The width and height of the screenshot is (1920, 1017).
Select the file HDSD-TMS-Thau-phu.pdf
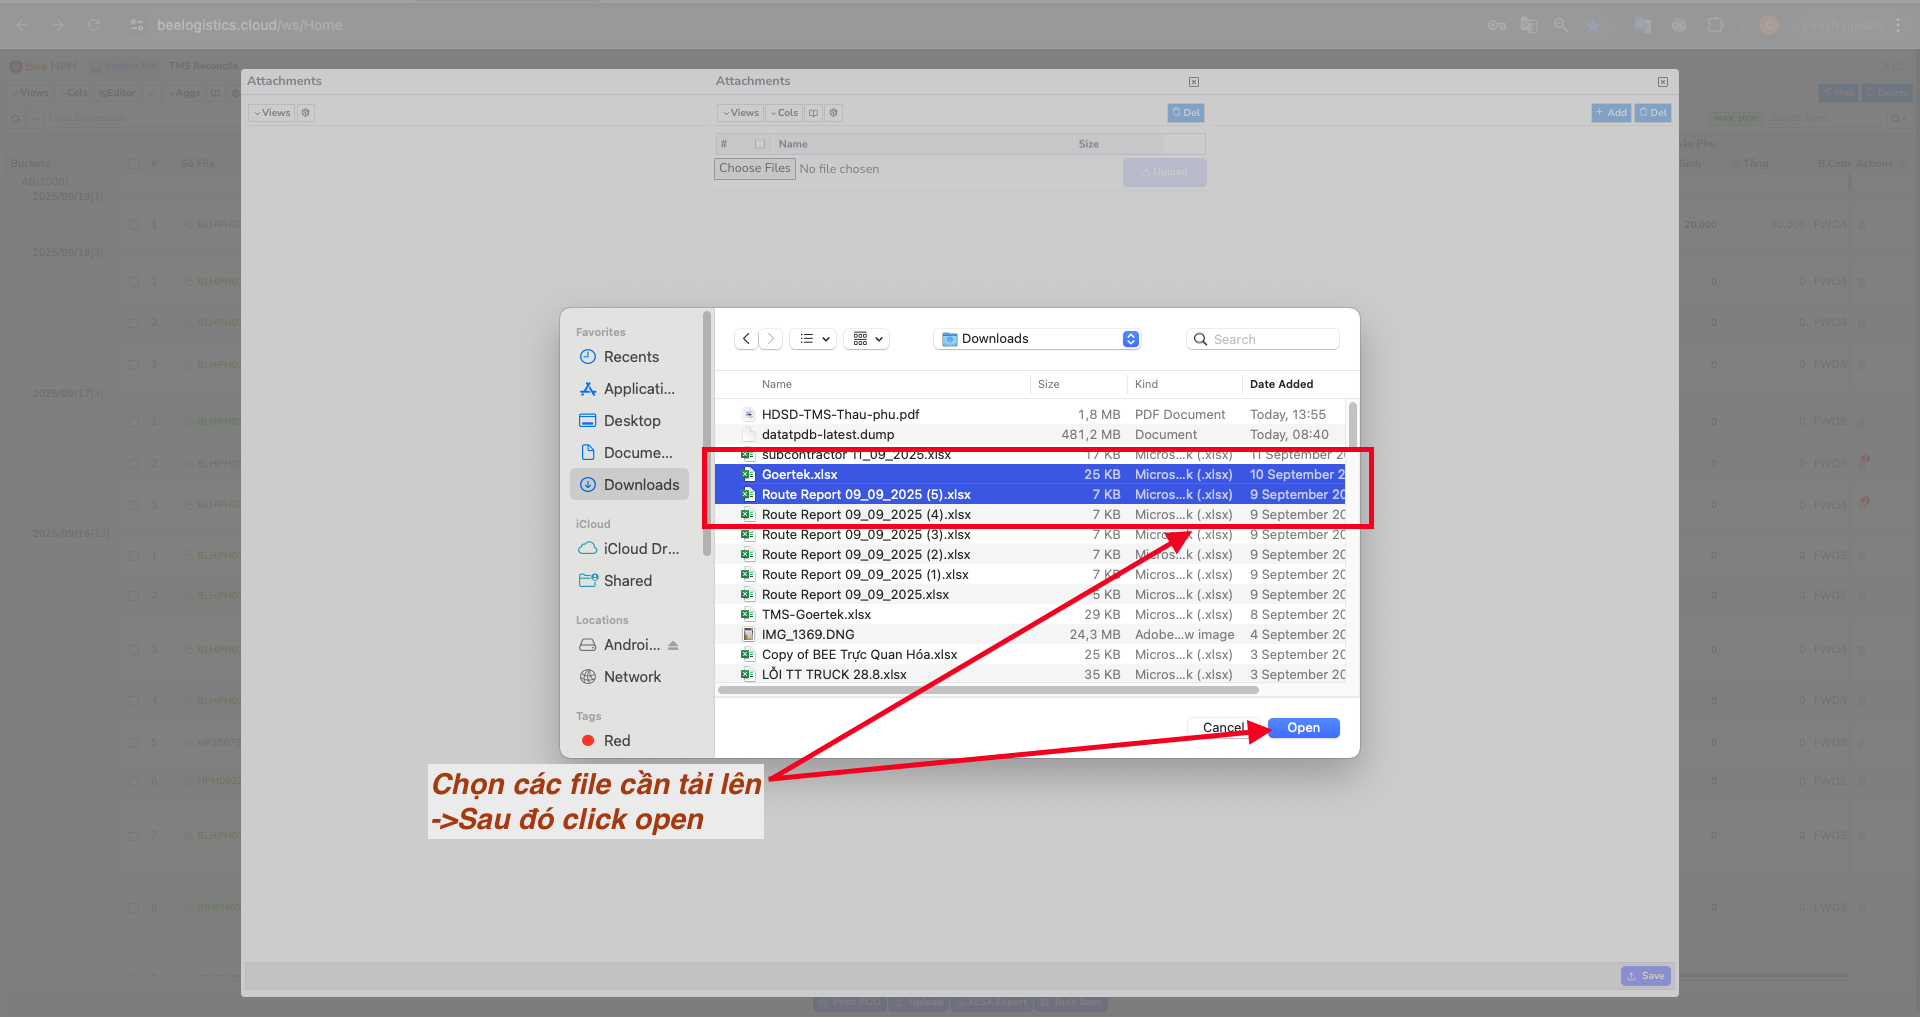[840, 414]
